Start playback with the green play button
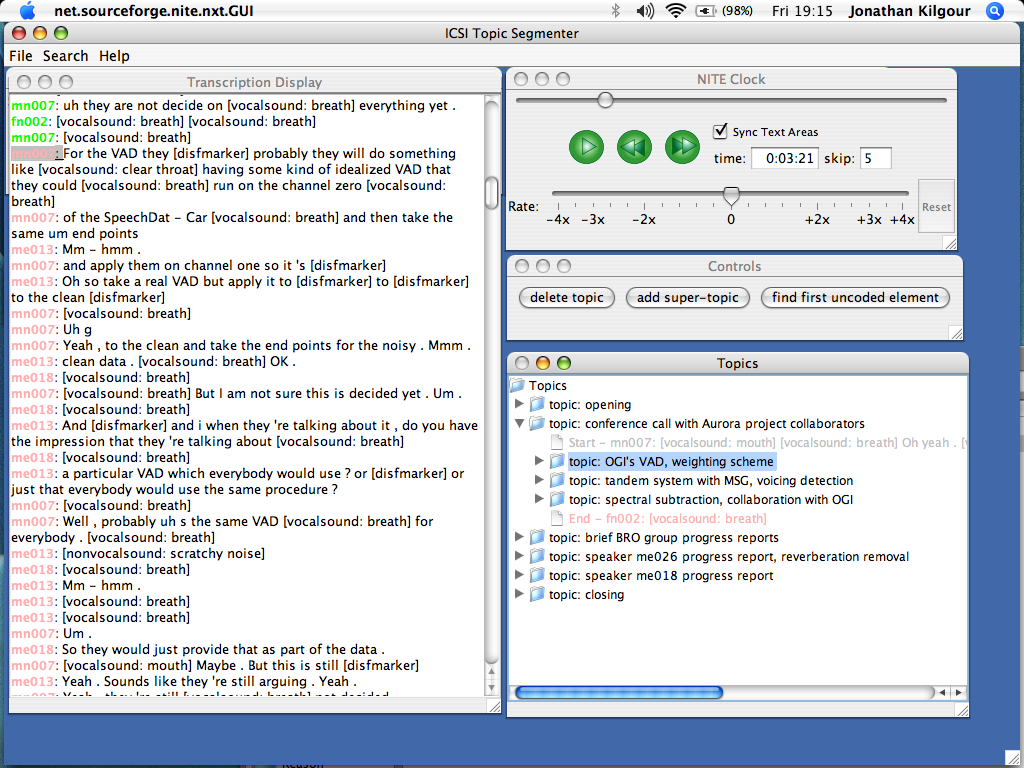 (586, 146)
